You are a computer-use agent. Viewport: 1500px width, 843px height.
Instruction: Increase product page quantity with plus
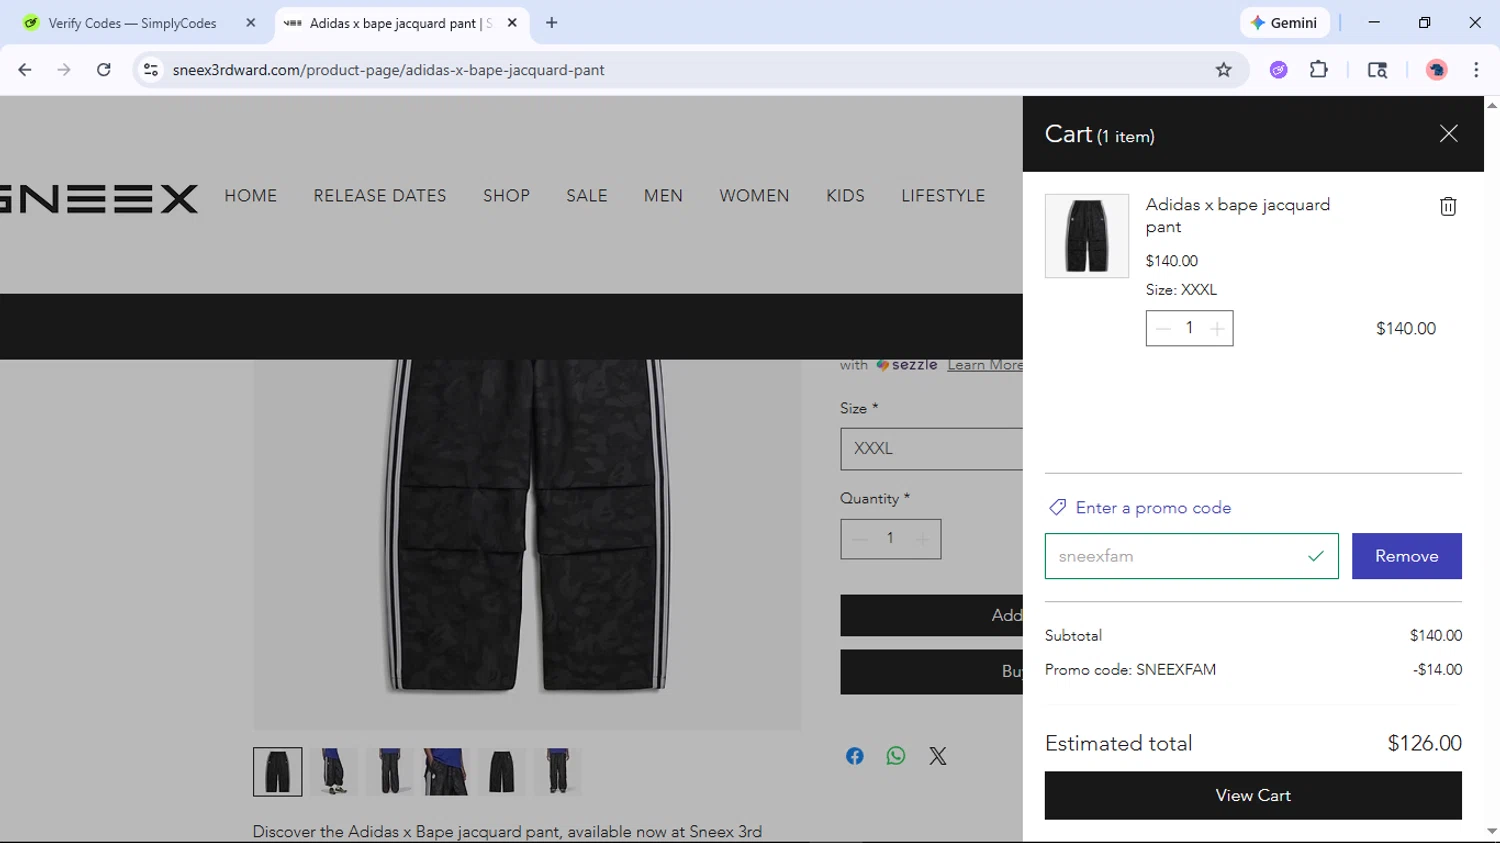click(922, 539)
